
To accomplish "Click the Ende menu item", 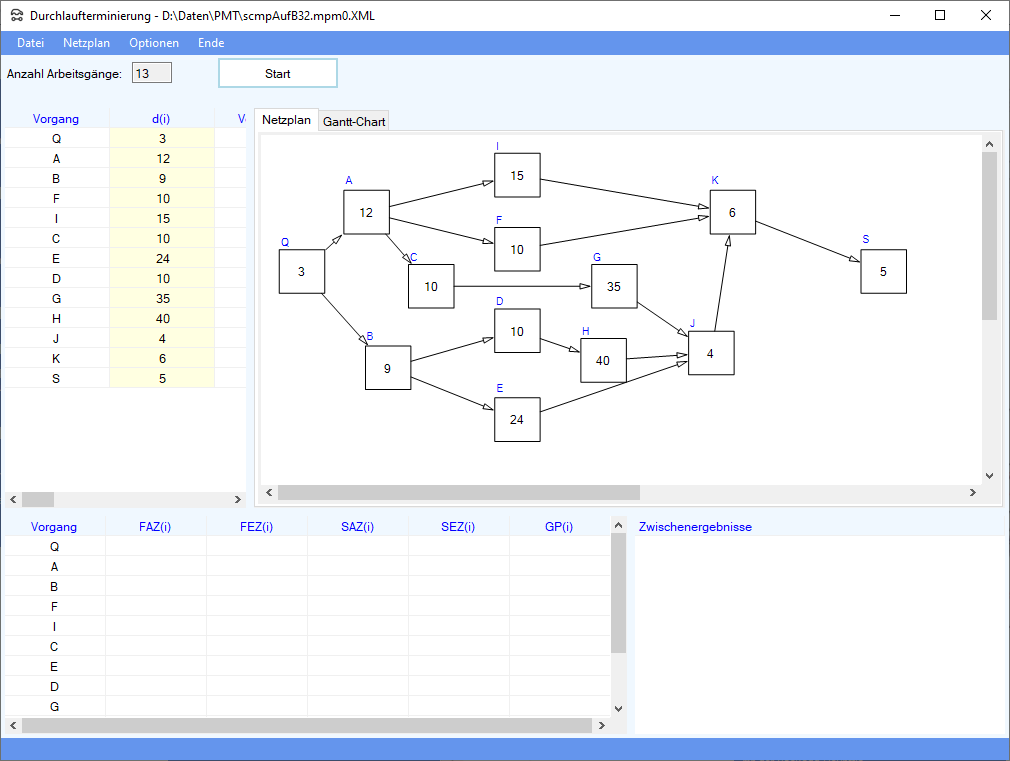I will (211, 43).
